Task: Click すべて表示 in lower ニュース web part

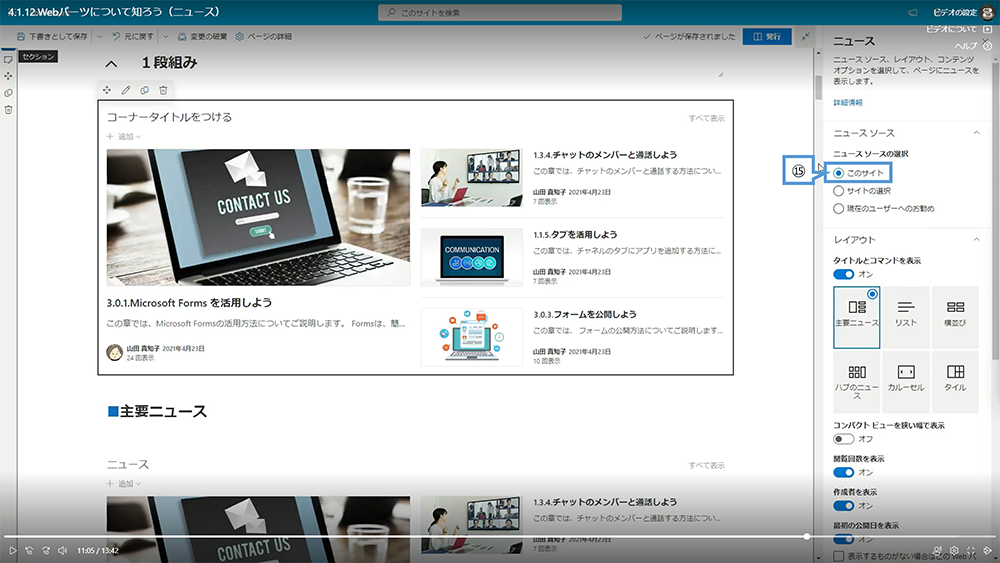Action: (x=706, y=465)
